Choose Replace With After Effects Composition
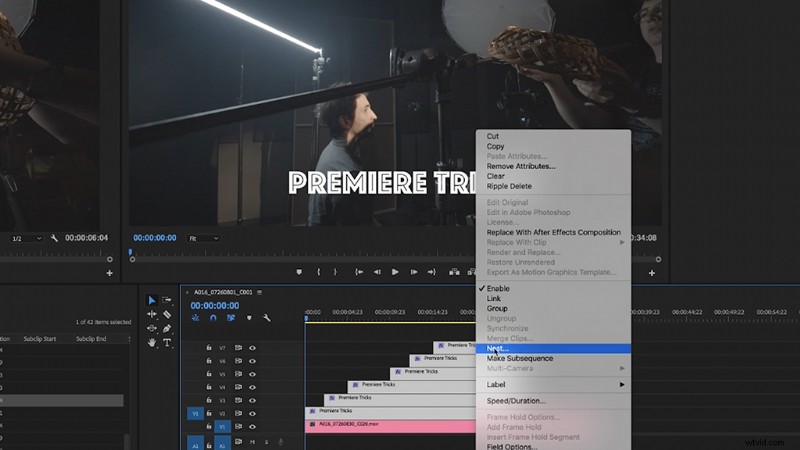 (554, 232)
